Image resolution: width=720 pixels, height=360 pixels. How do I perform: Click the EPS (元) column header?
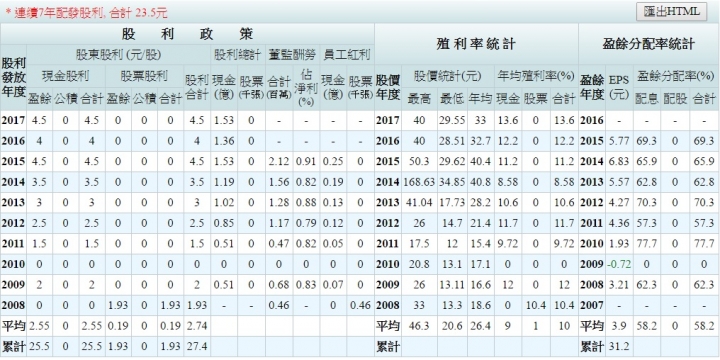point(619,87)
